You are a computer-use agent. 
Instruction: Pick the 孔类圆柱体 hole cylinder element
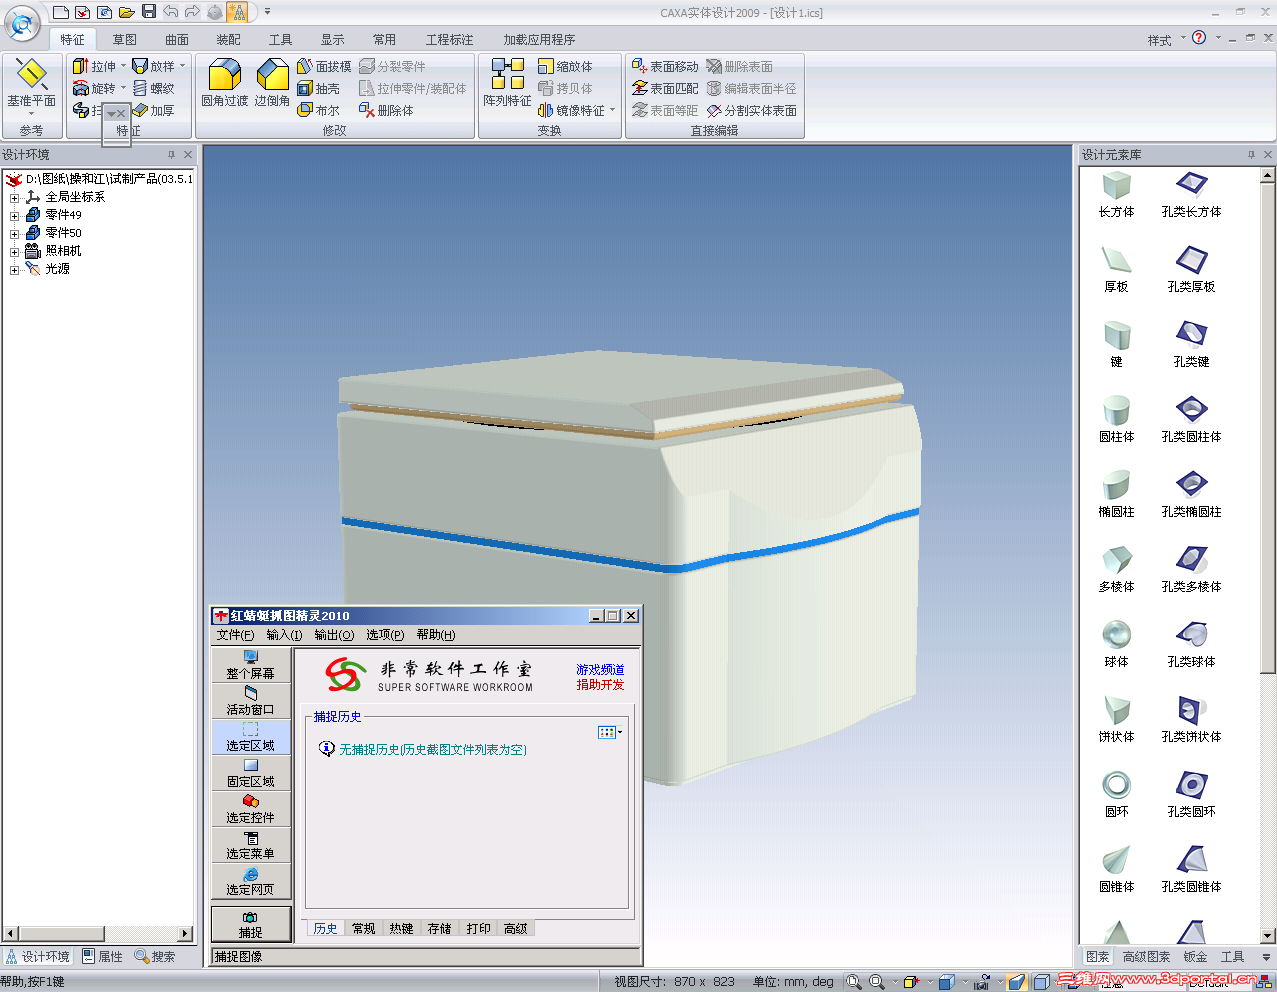(1191, 420)
